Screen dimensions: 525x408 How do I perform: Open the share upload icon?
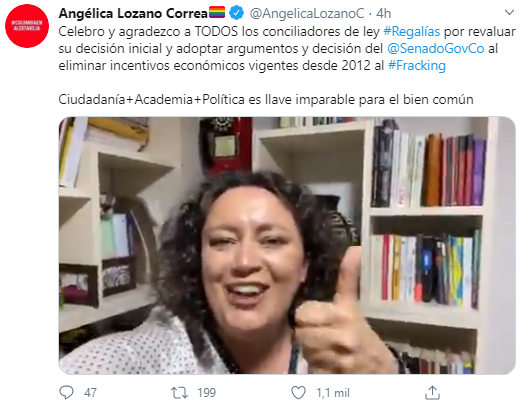432,393
